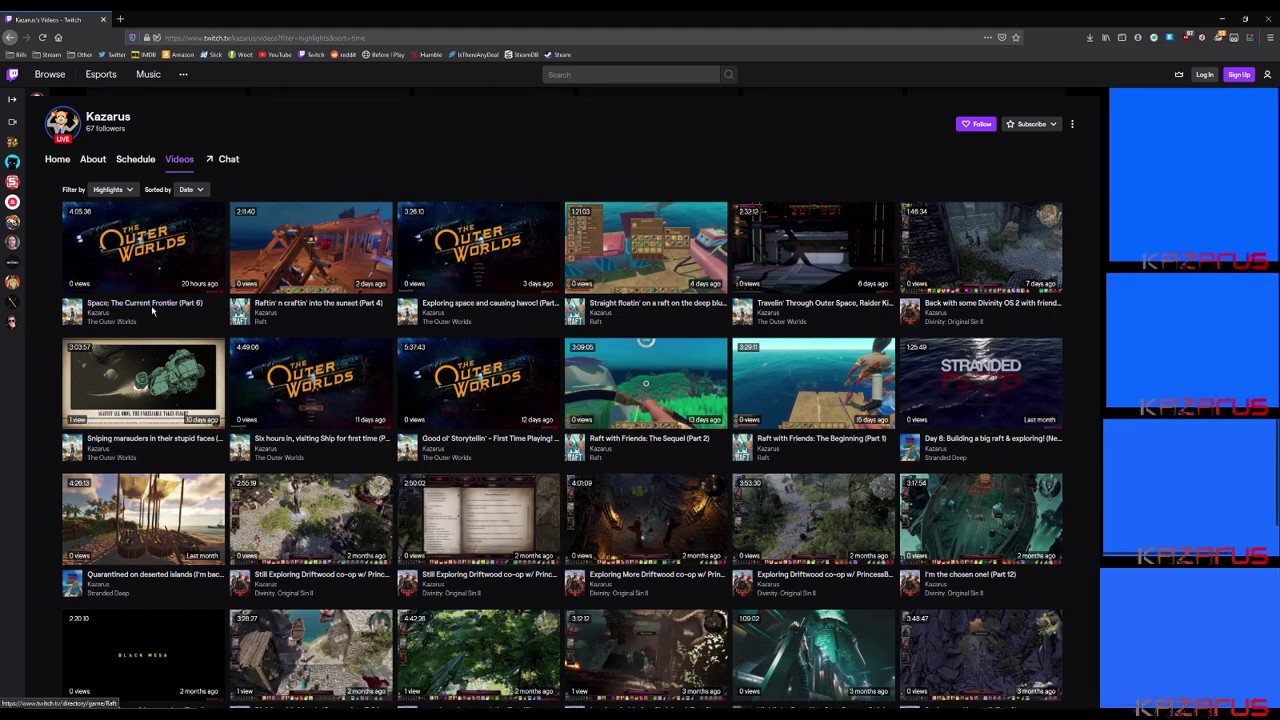Click the purple Sign Up button

pyautogui.click(x=1239, y=75)
